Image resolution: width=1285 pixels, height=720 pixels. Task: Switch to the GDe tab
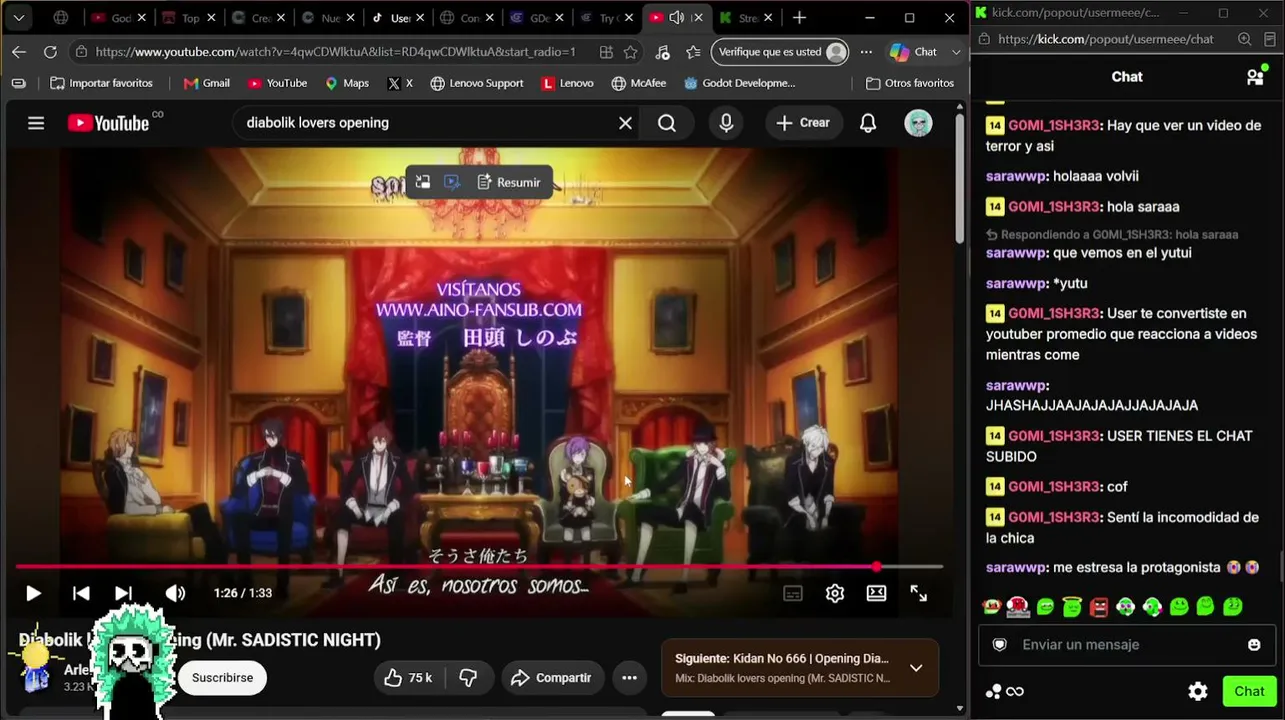tap(535, 18)
